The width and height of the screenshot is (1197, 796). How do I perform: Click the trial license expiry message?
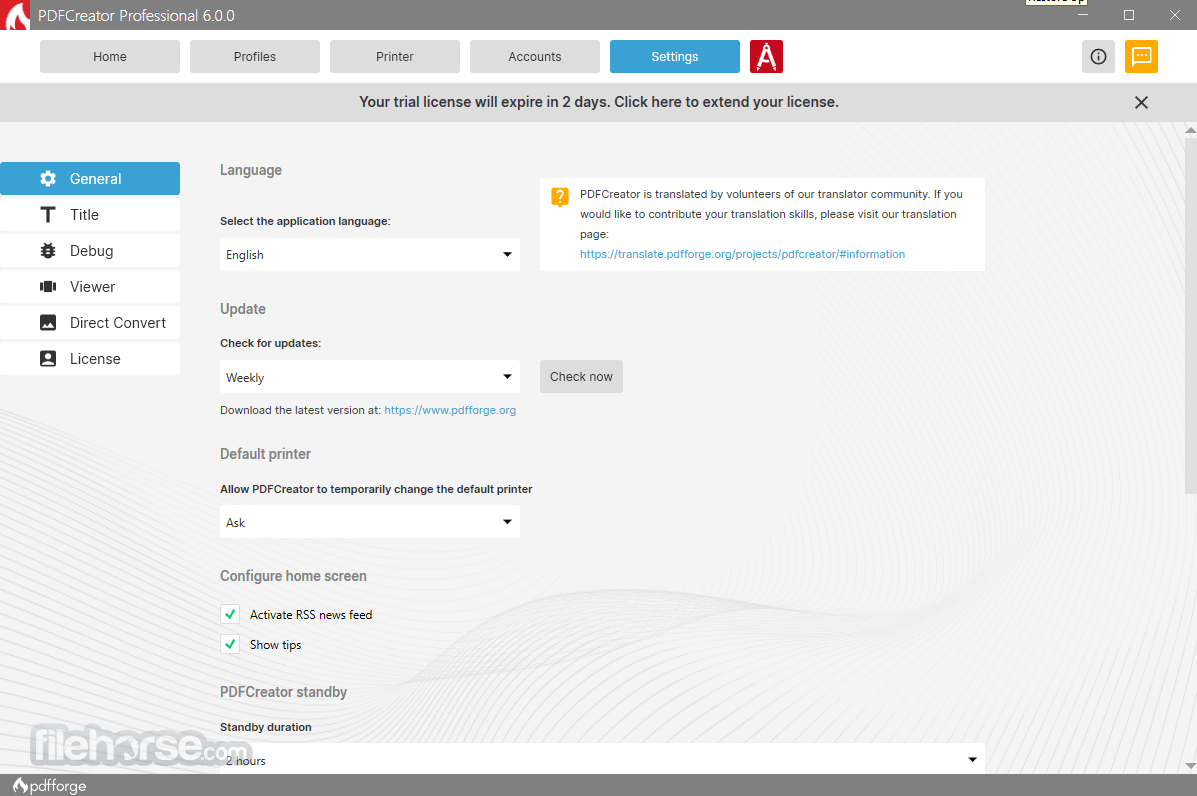coord(598,102)
